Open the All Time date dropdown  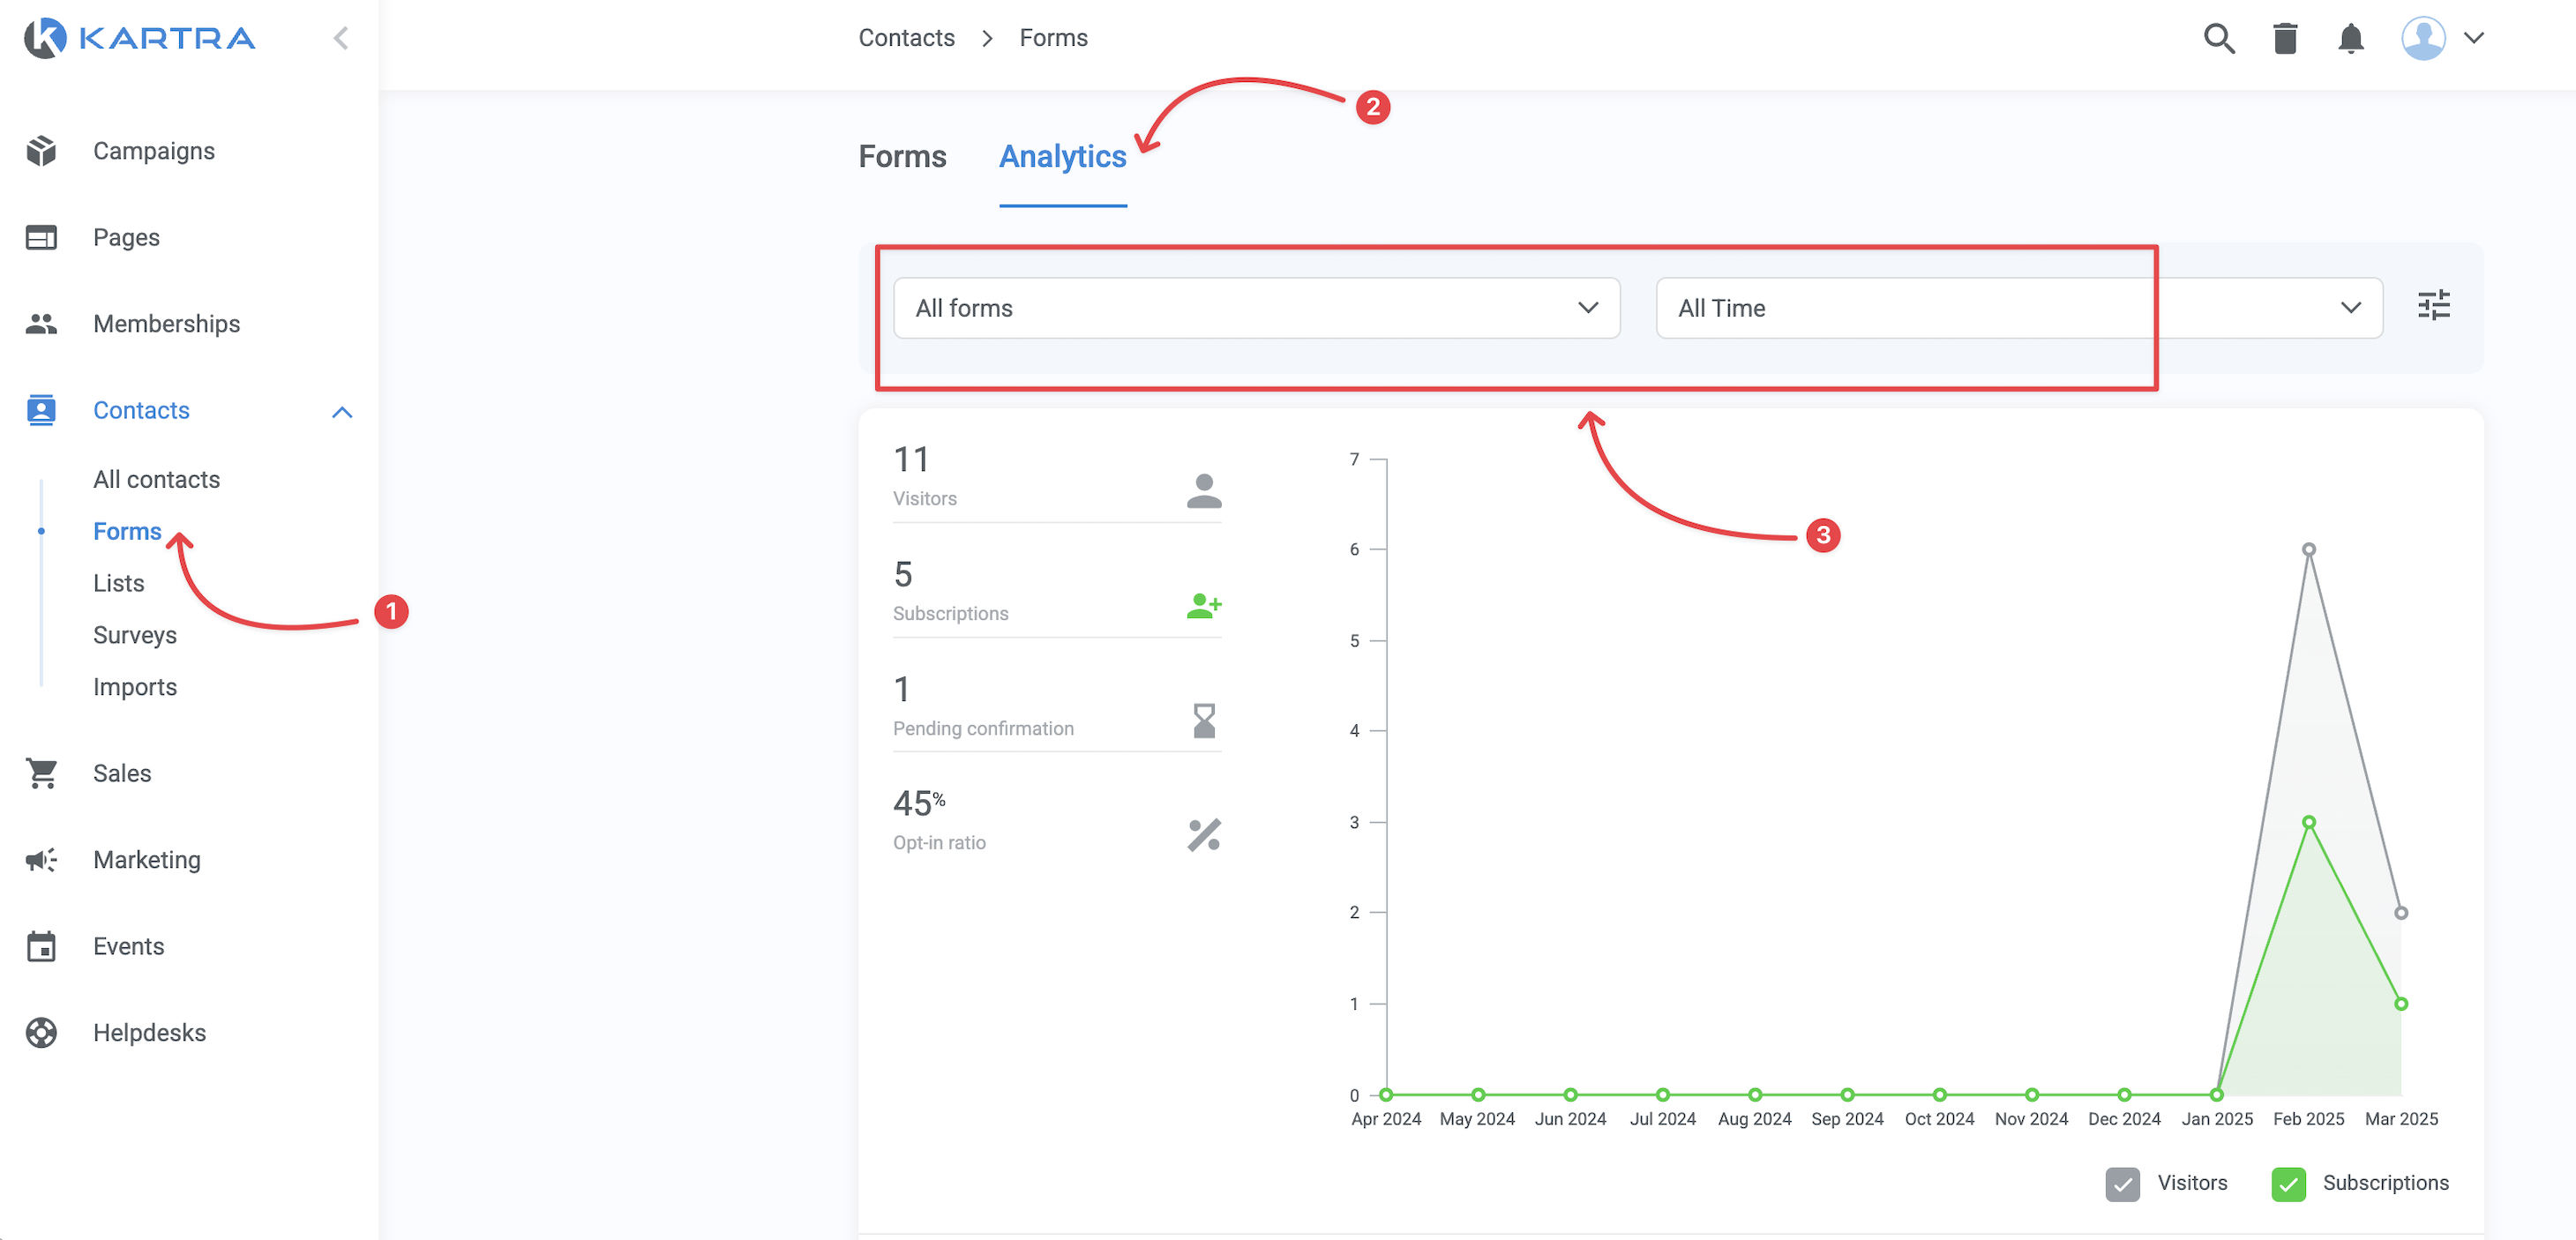point(2018,308)
